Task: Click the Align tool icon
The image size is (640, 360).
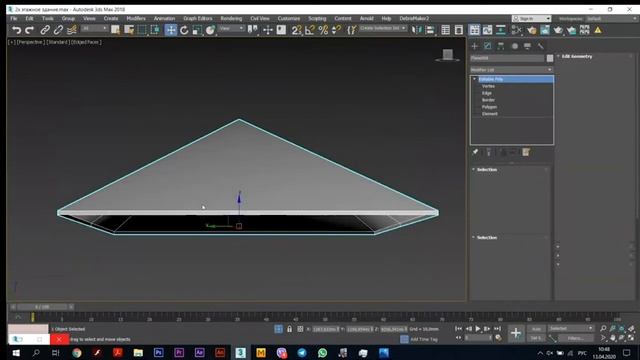Action: click(430, 30)
